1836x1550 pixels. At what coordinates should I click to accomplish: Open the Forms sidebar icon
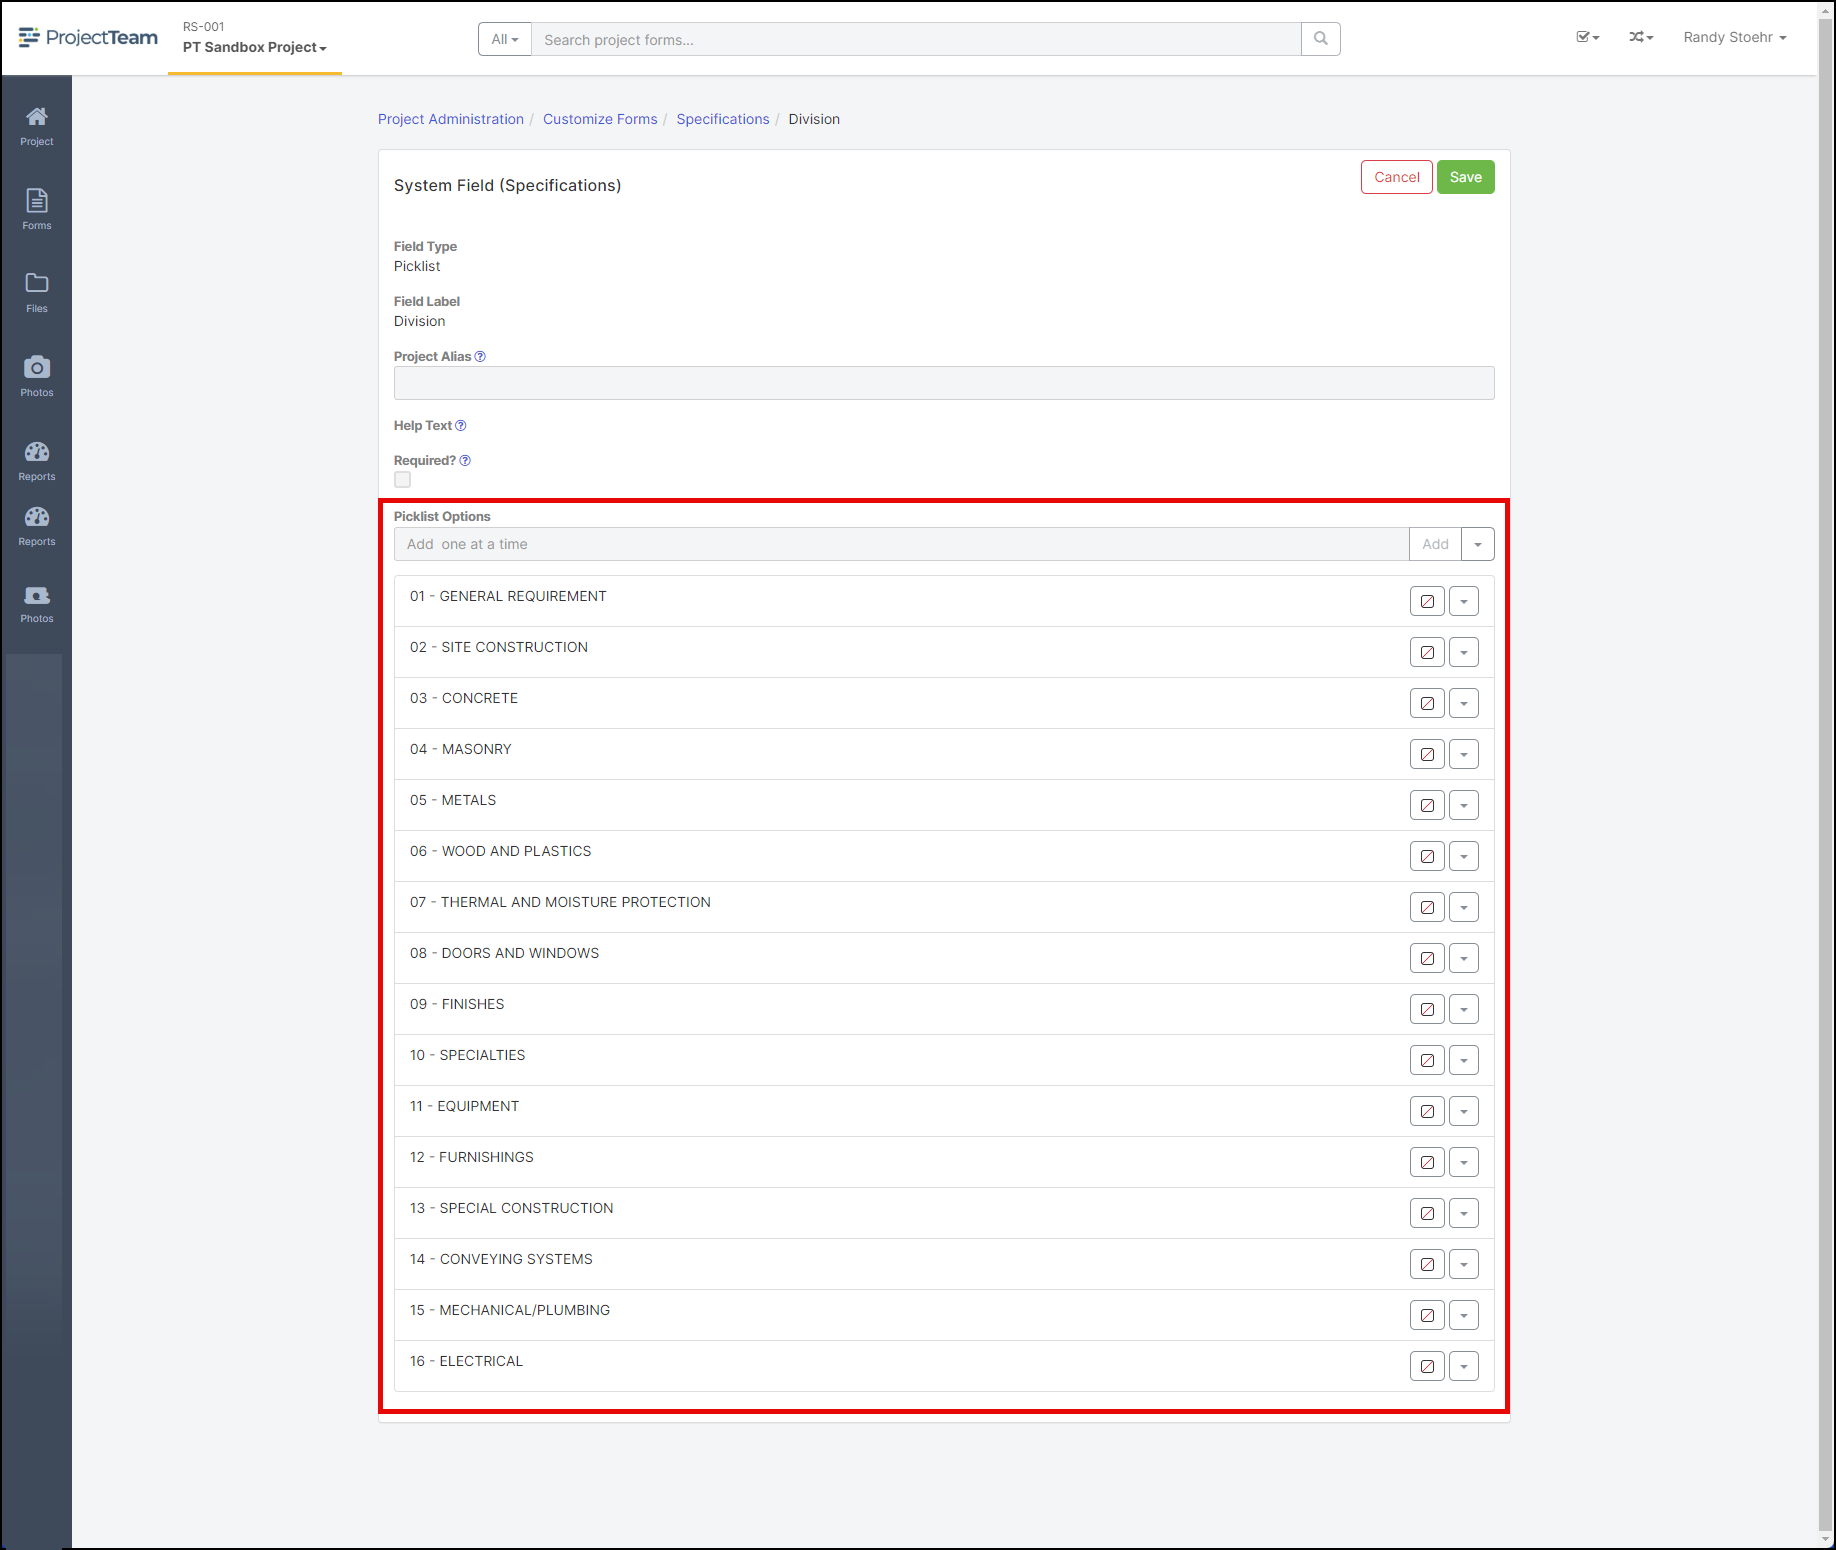pos(37,210)
